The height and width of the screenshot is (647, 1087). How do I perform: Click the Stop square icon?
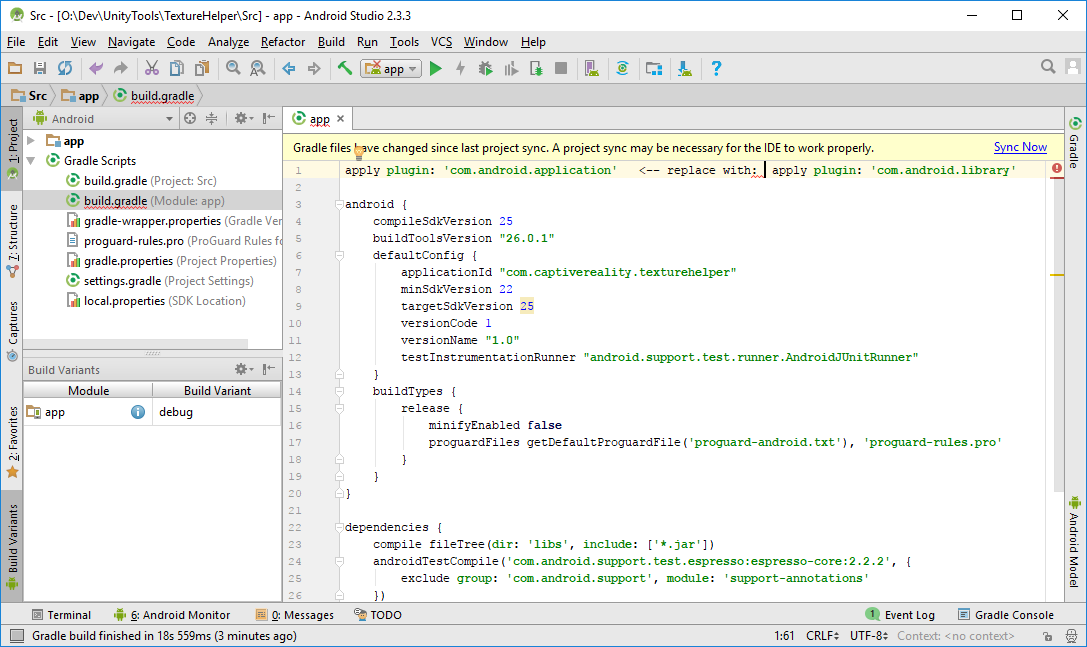point(561,68)
